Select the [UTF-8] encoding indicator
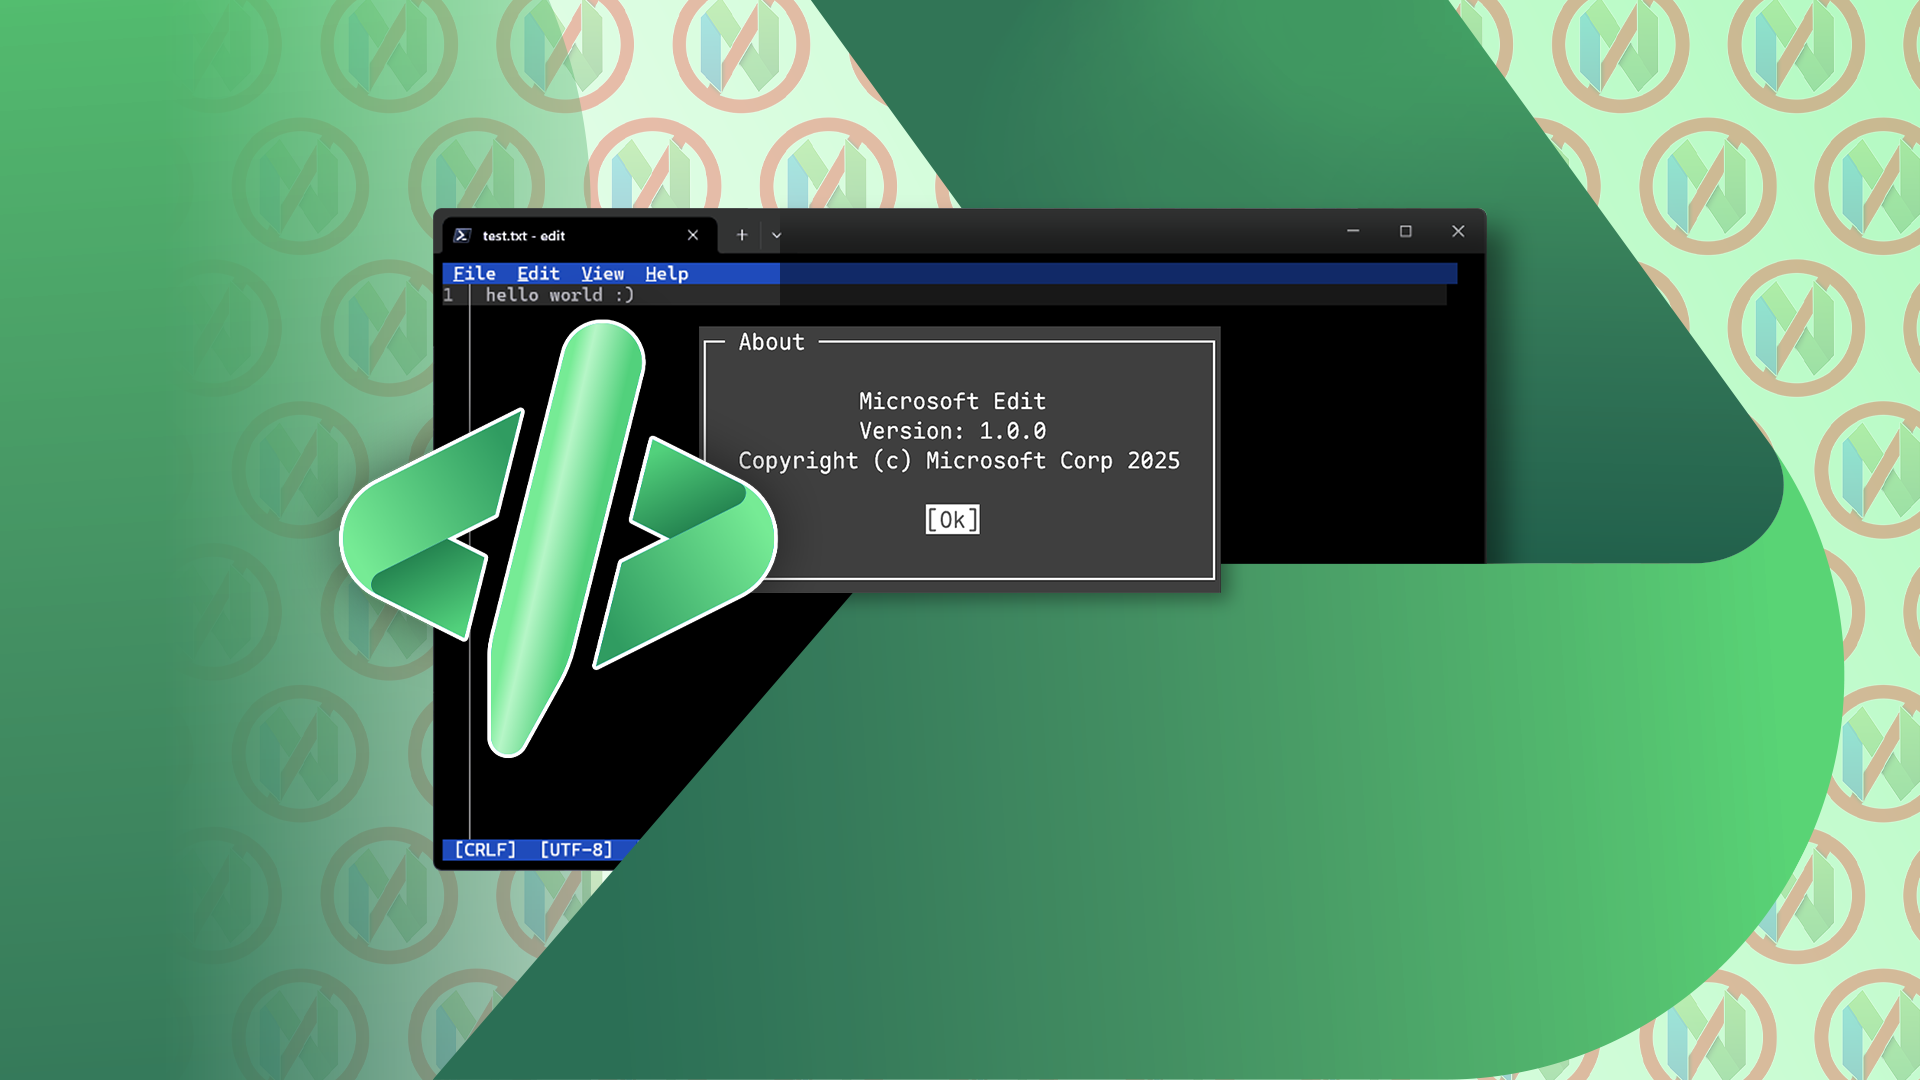This screenshot has height=1080, width=1920. [576, 850]
